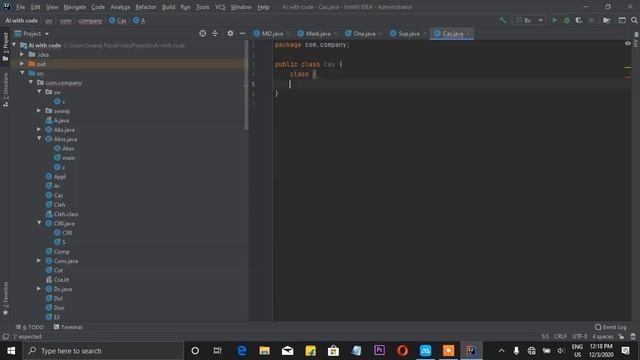
Task: Click the locate-file crosshair icon in Project panel
Action: (x=202, y=33)
